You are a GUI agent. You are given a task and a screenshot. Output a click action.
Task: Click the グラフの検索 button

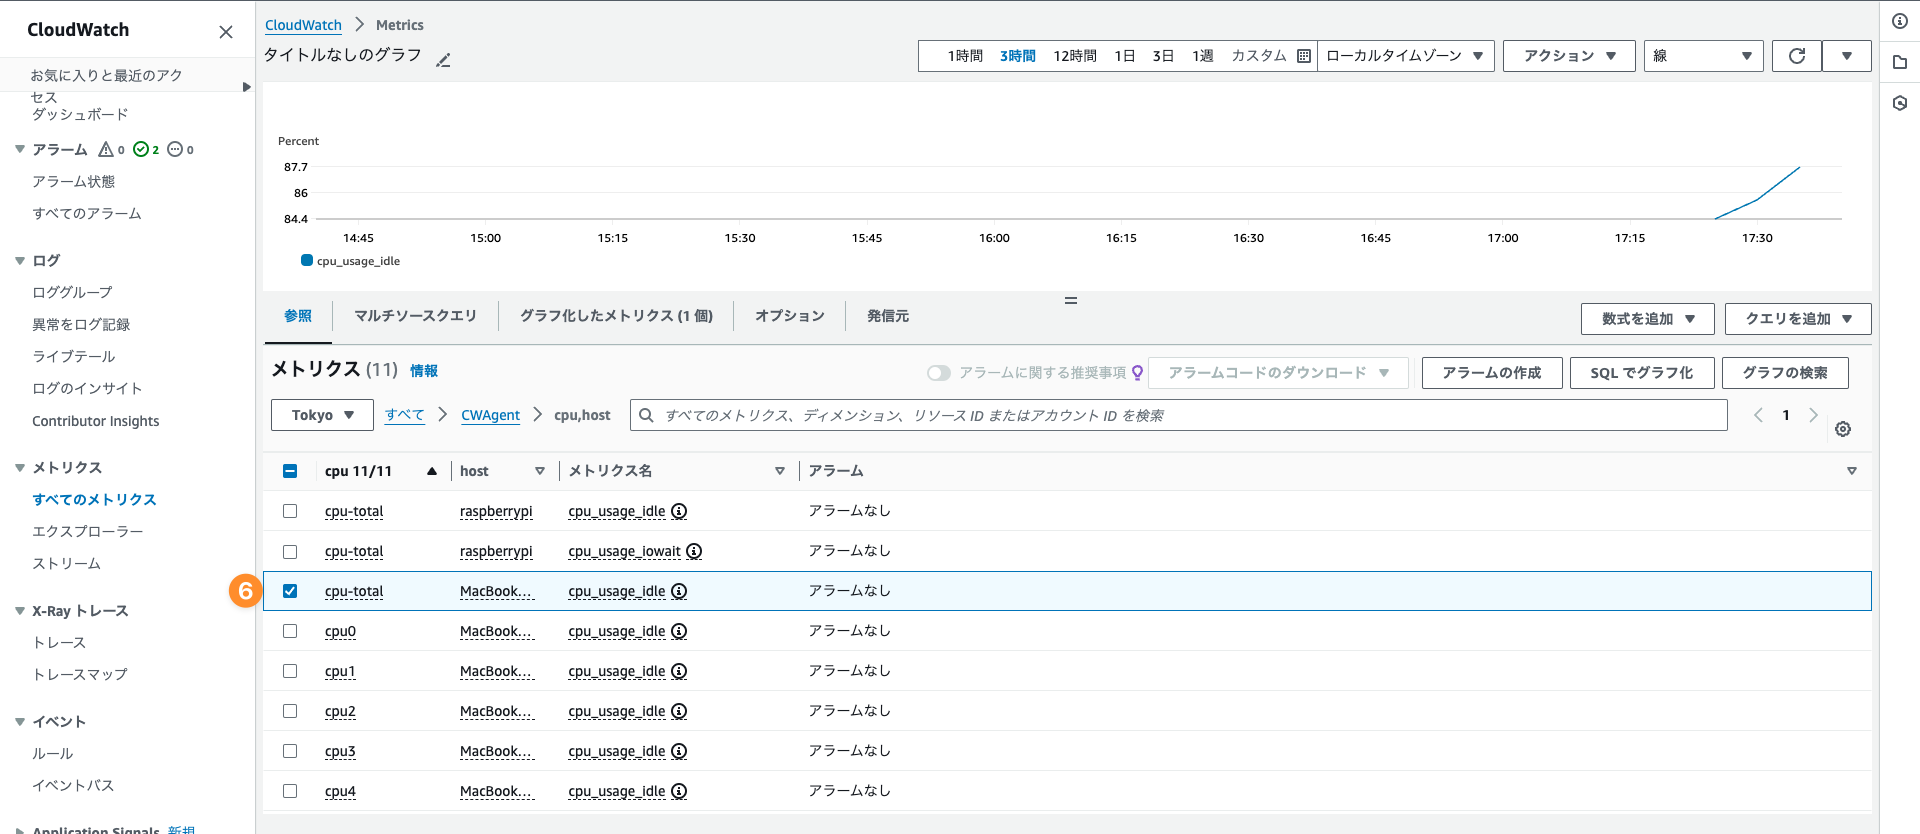click(1785, 373)
